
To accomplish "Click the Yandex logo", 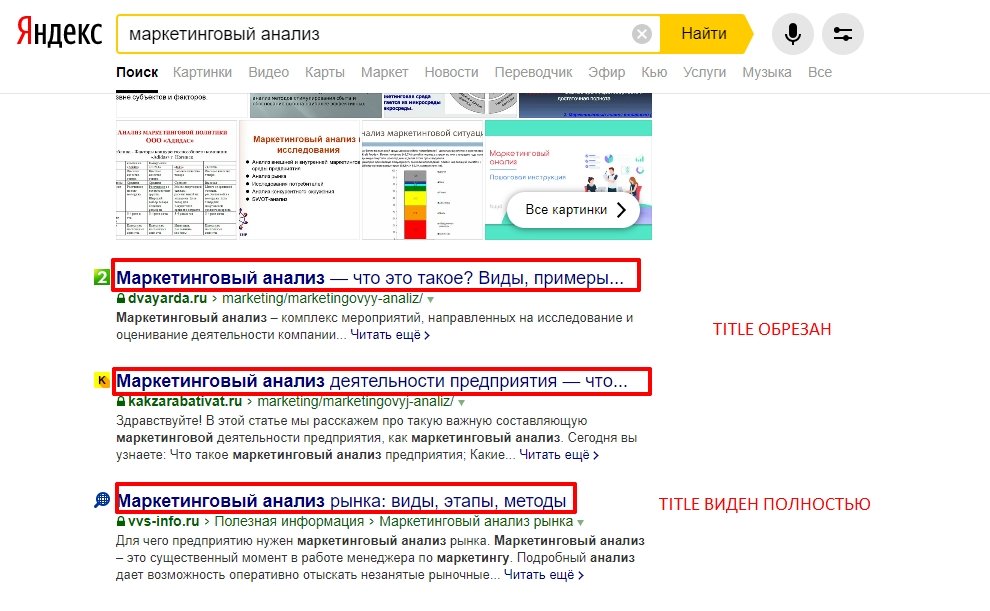I will 59,33.
